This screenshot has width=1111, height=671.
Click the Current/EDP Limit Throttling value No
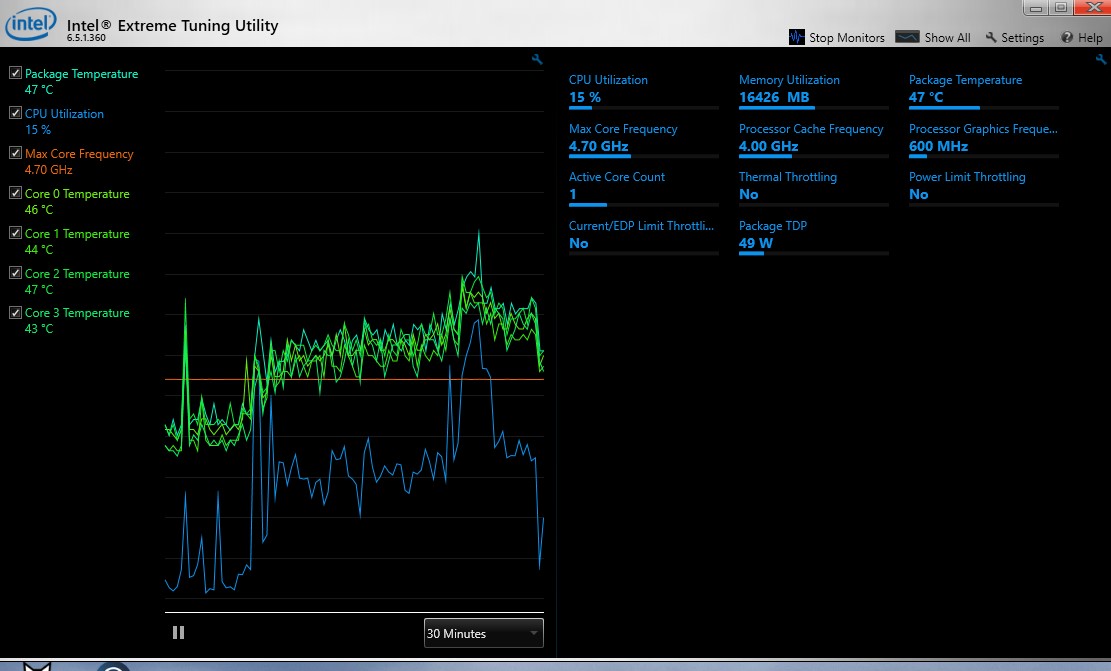point(578,243)
